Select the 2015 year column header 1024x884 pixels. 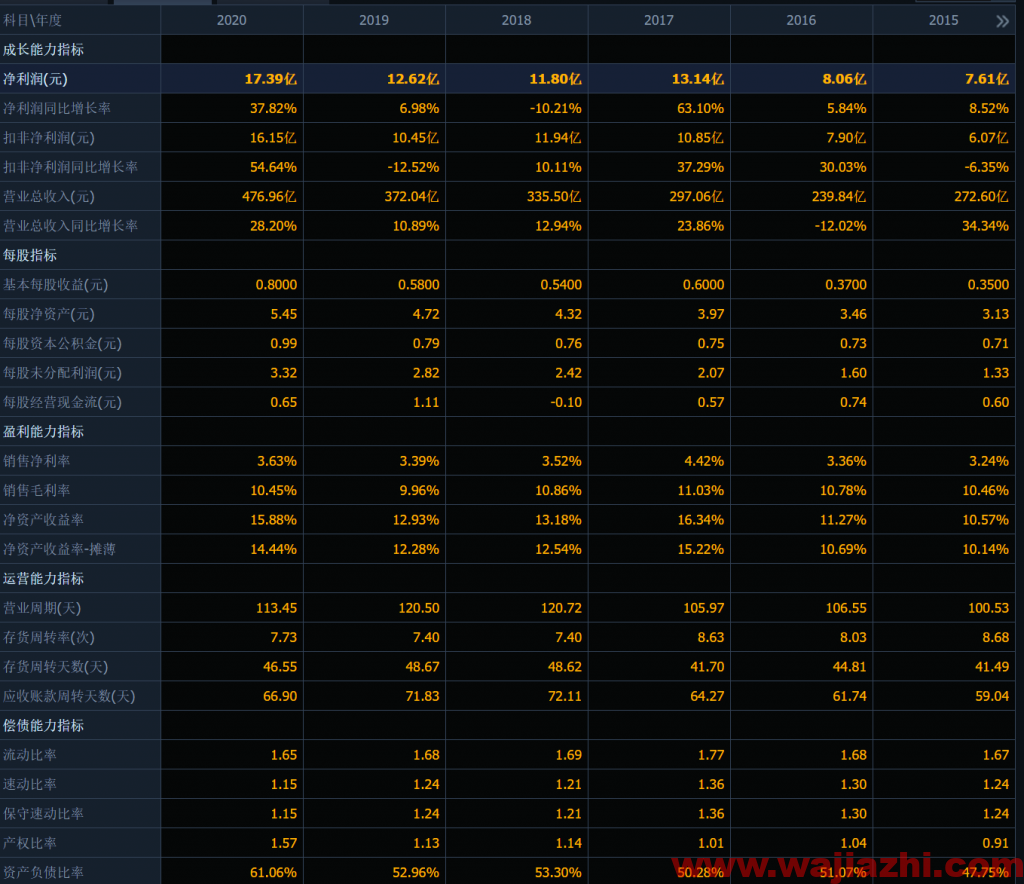click(944, 20)
